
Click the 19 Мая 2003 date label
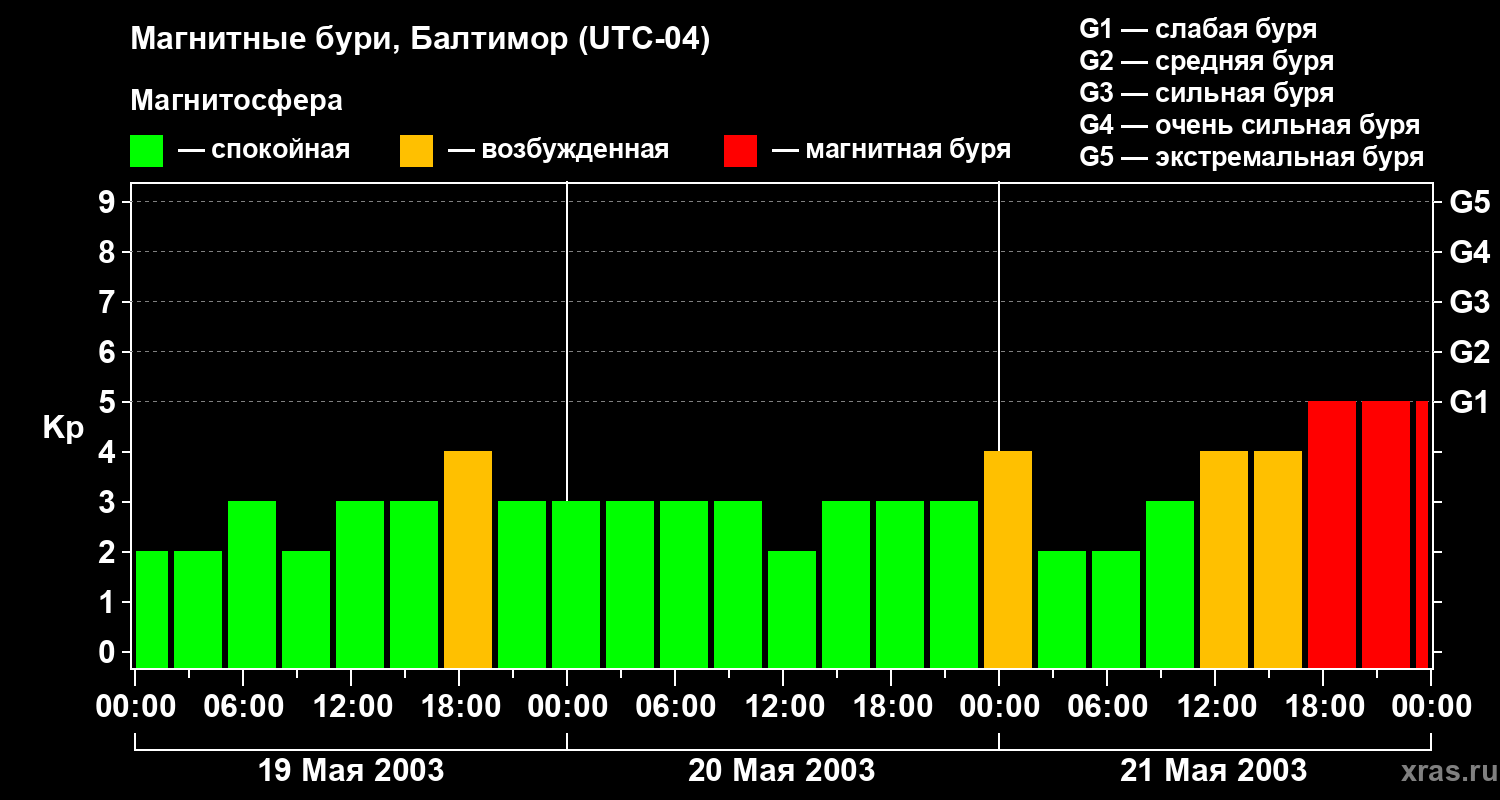[x=351, y=771]
